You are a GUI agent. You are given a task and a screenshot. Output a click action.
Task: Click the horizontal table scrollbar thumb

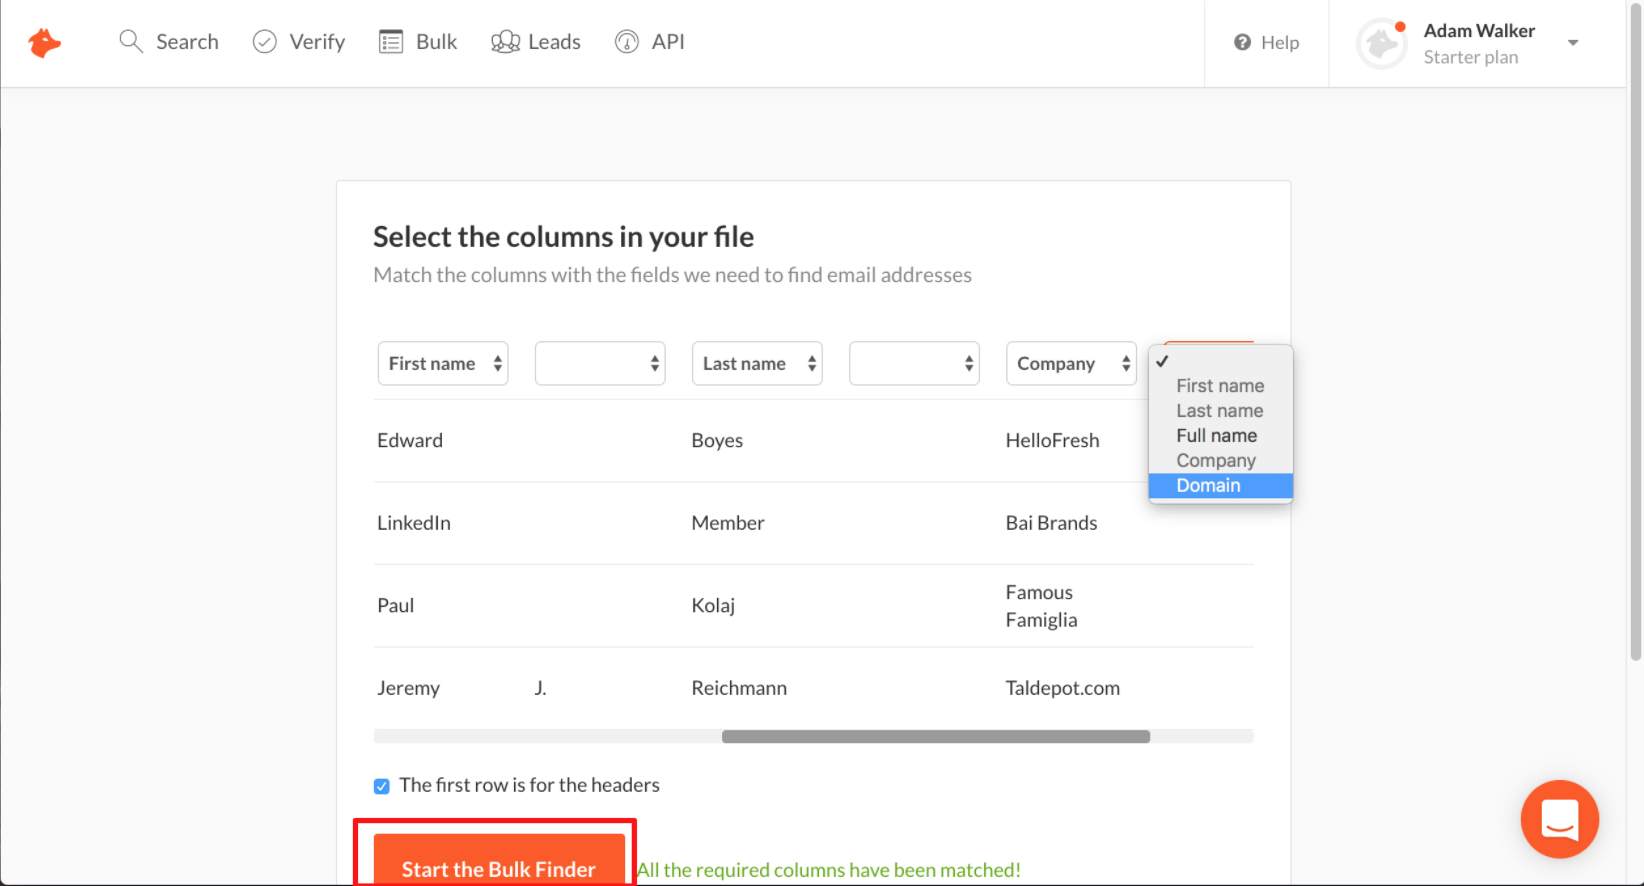[x=935, y=737]
